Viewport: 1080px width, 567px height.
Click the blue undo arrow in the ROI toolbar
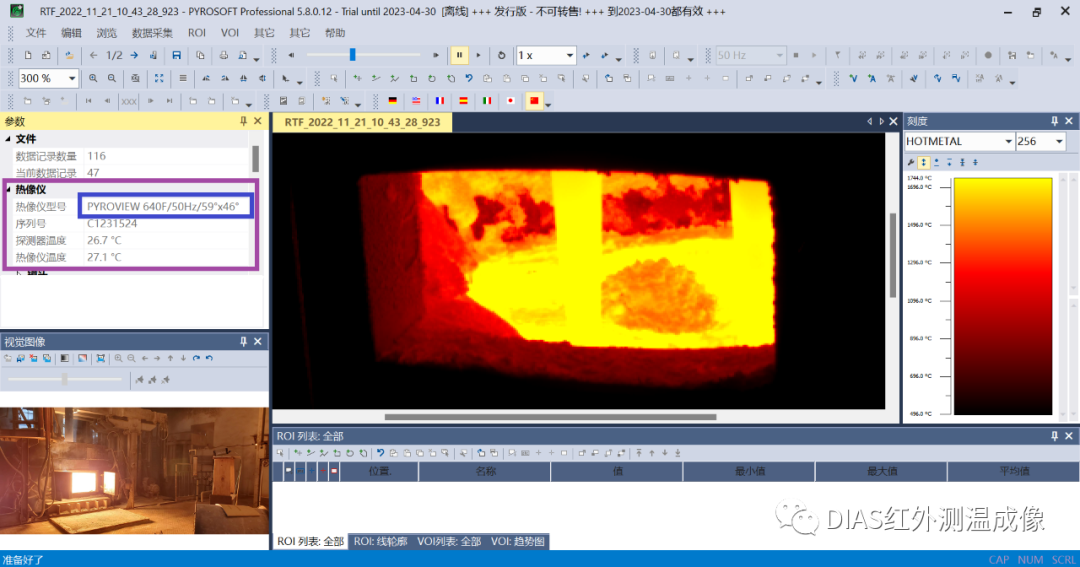click(469, 79)
